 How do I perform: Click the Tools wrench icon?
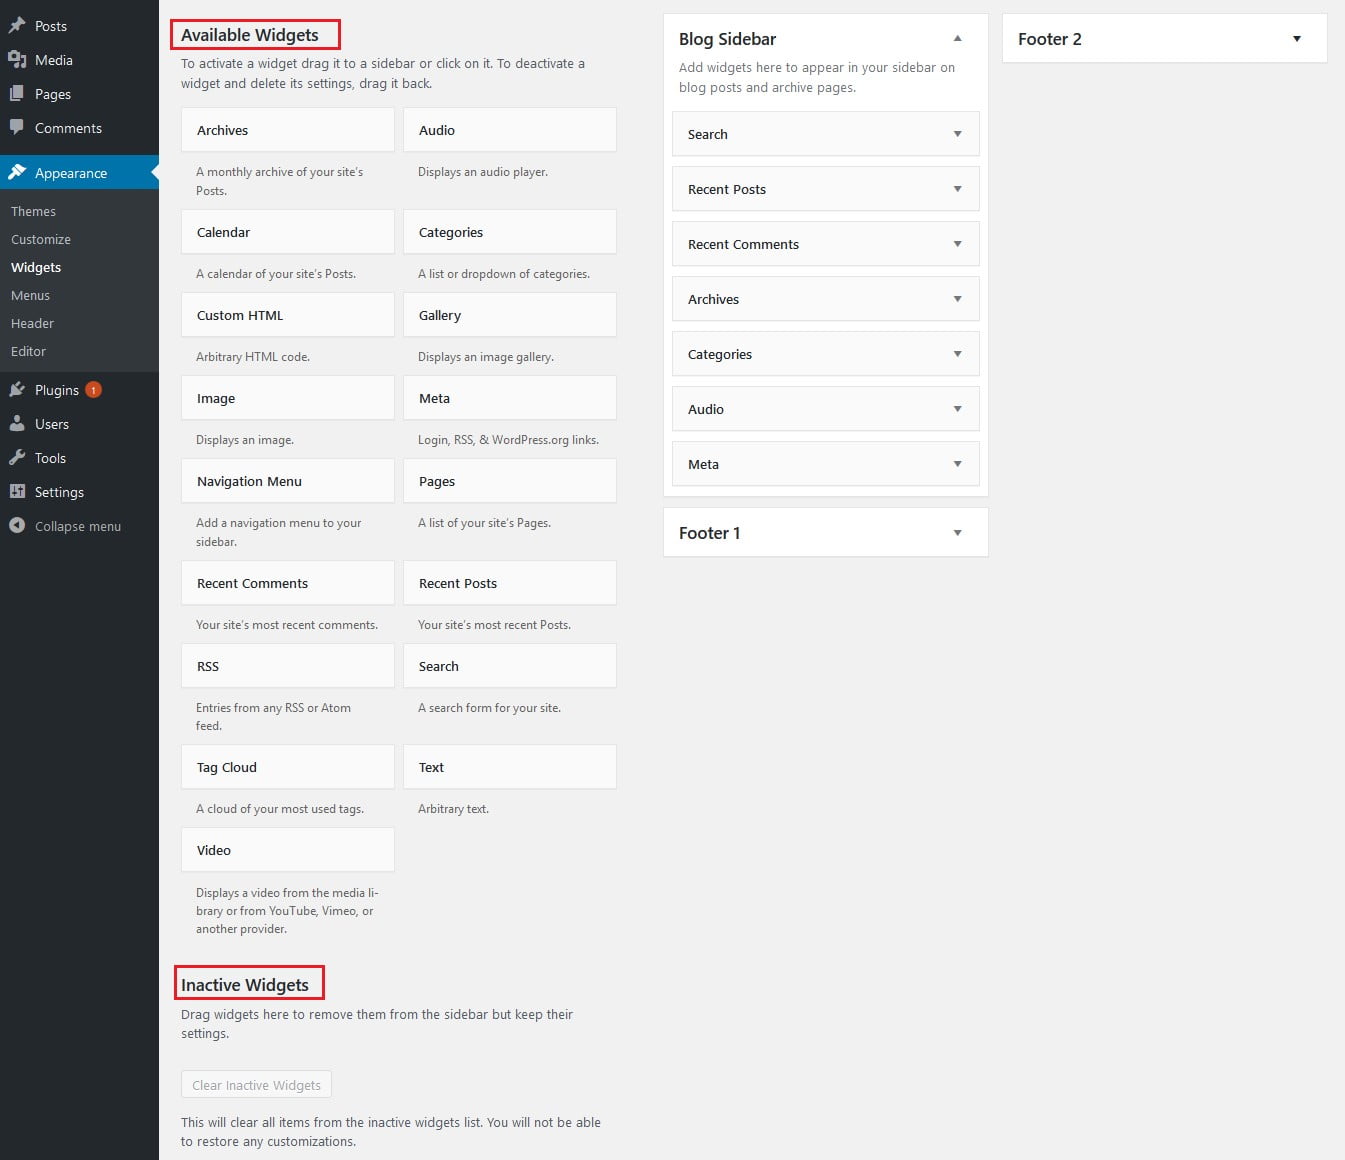tap(17, 457)
